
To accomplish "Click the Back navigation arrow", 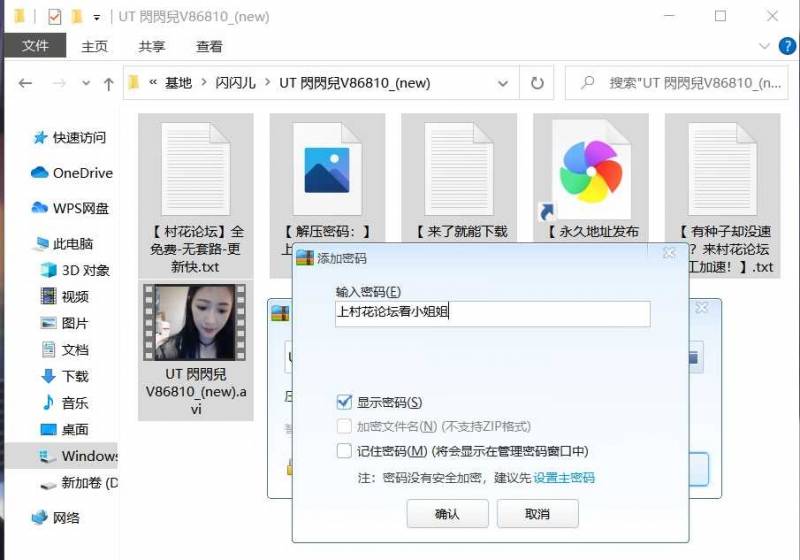I will (x=25, y=84).
